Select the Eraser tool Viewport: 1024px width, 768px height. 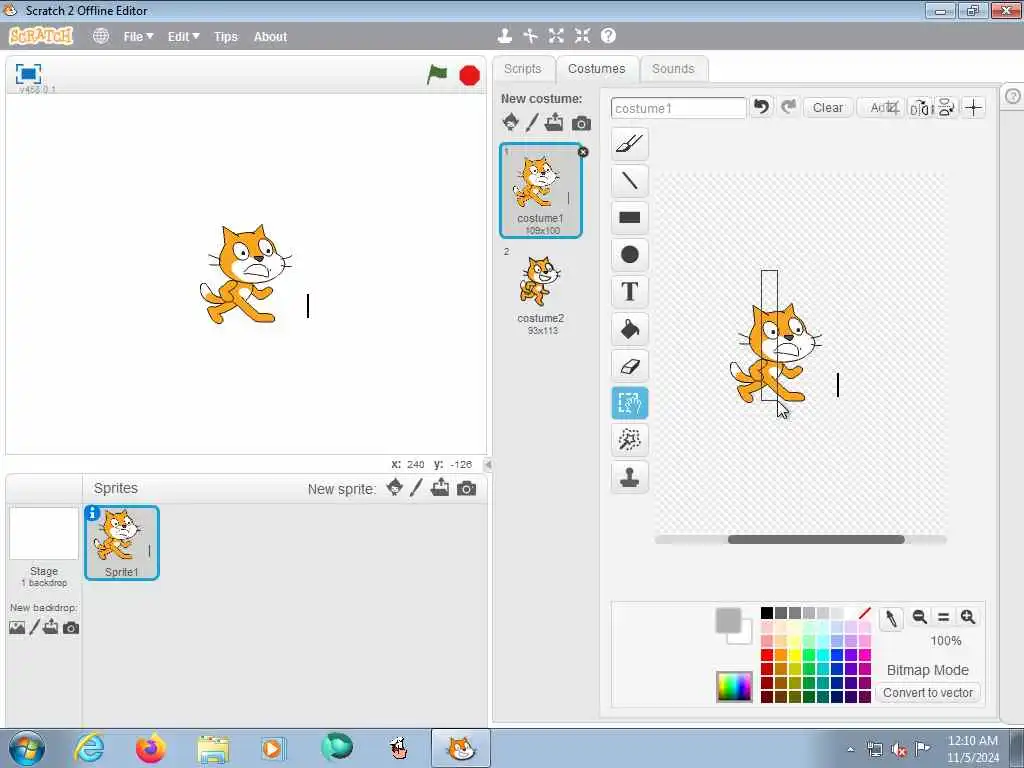click(x=630, y=366)
